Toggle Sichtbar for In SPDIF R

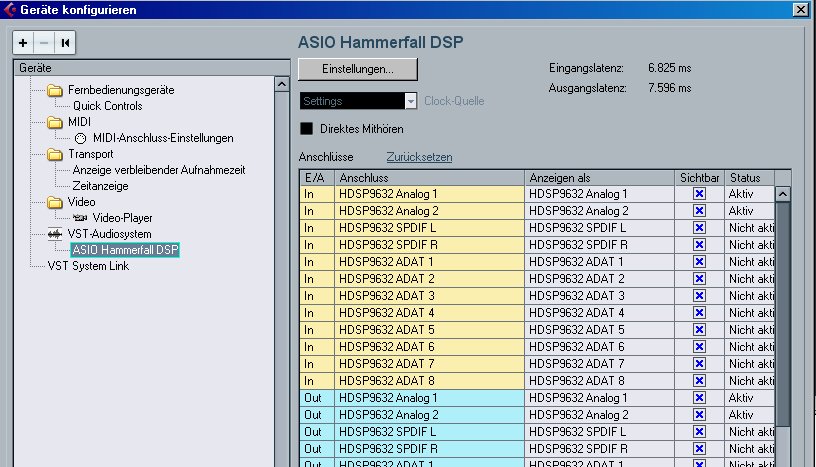tap(699, 245)
